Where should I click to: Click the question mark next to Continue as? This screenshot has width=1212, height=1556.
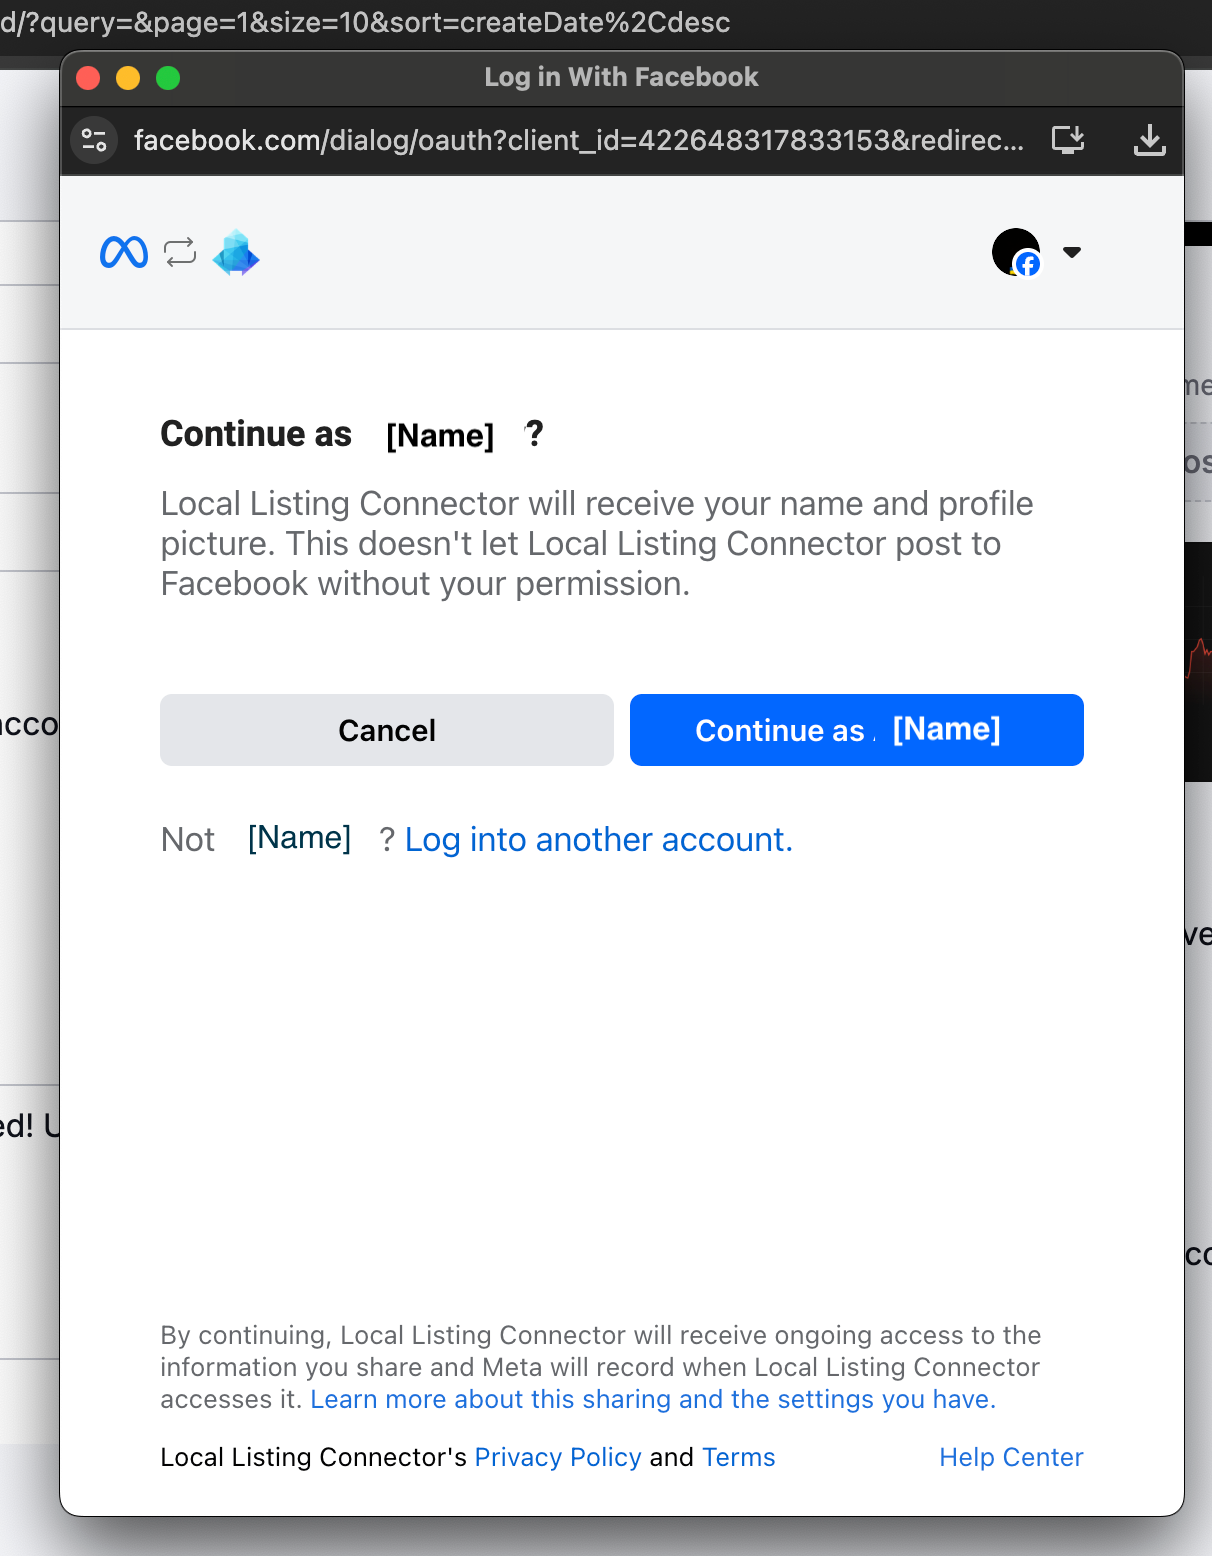(x=534, y=434)
